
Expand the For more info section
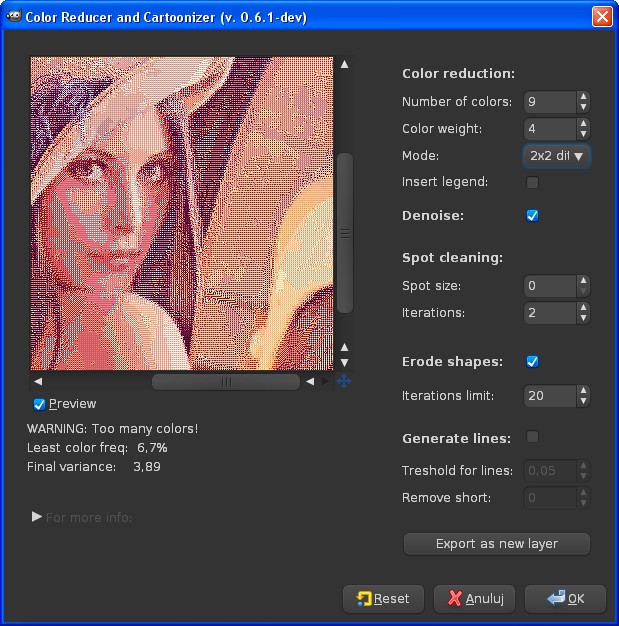[x=37, y=517]
